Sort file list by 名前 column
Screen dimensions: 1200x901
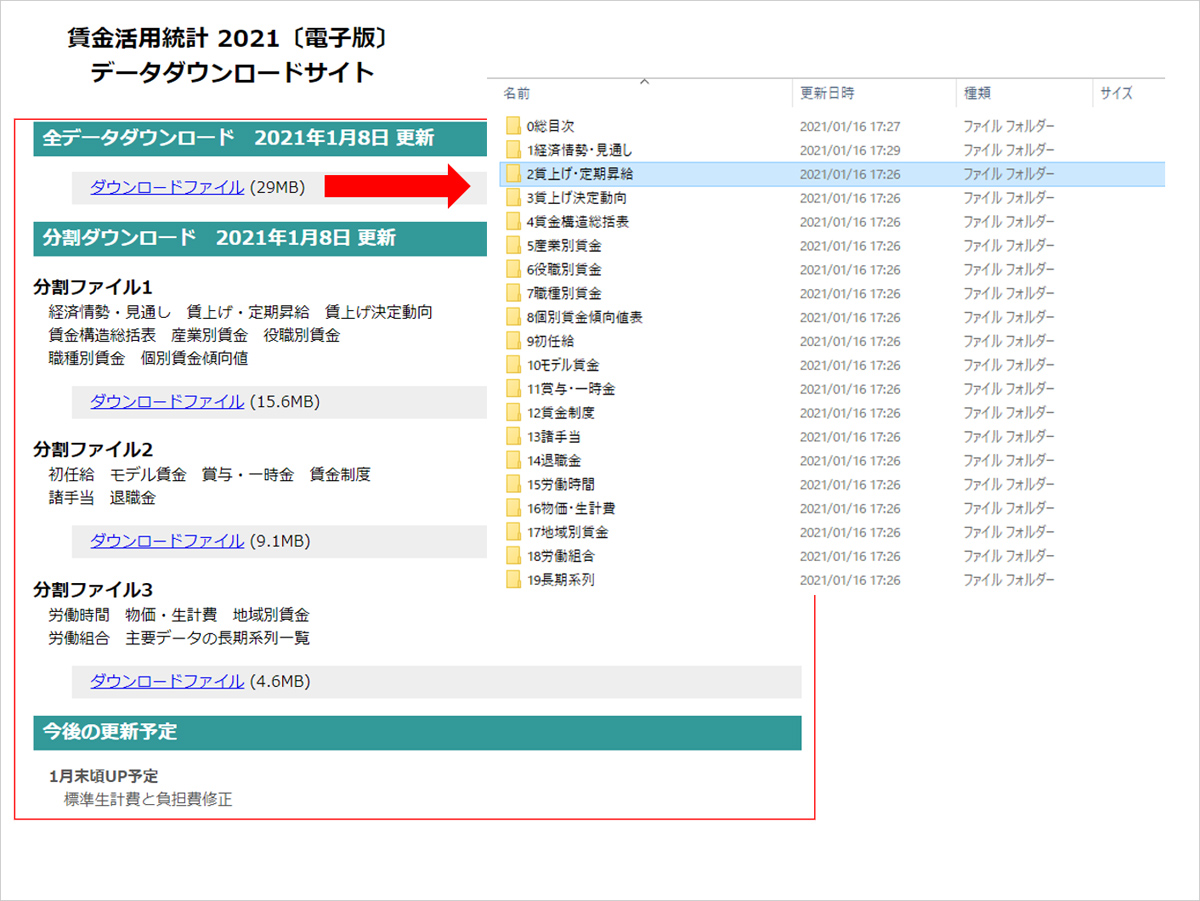(517, 93)
